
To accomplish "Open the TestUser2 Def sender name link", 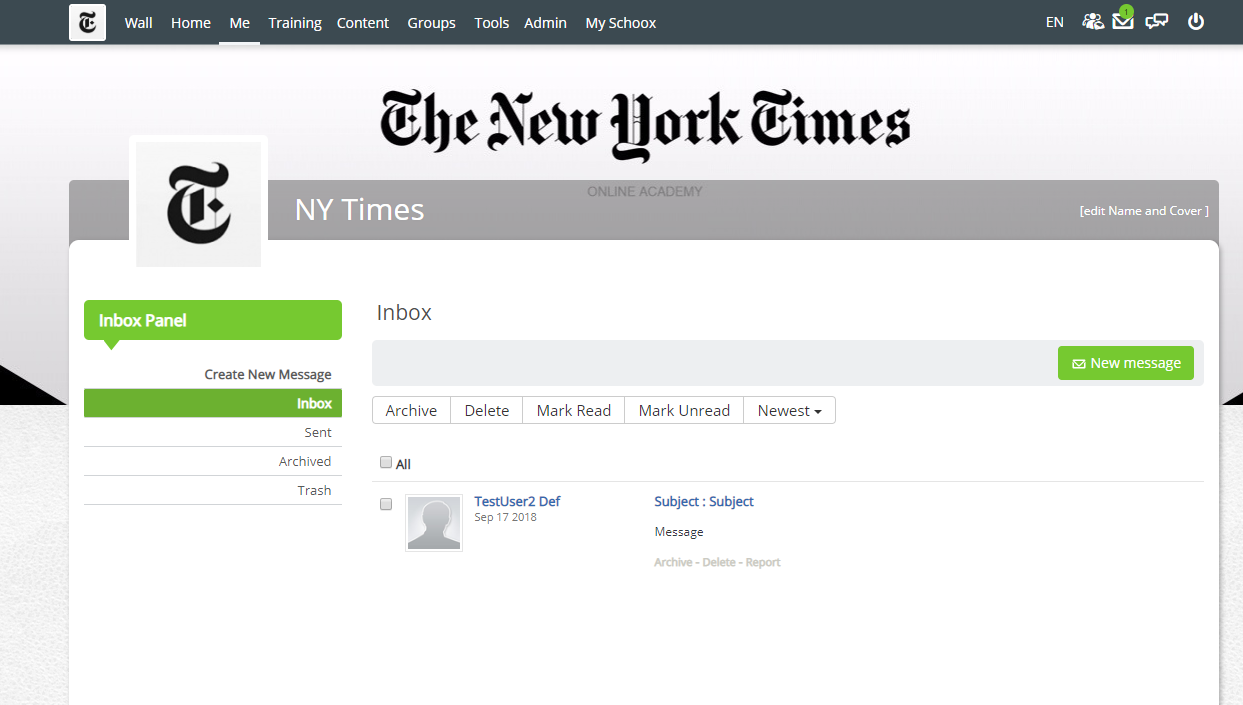I will click(517, 501).
